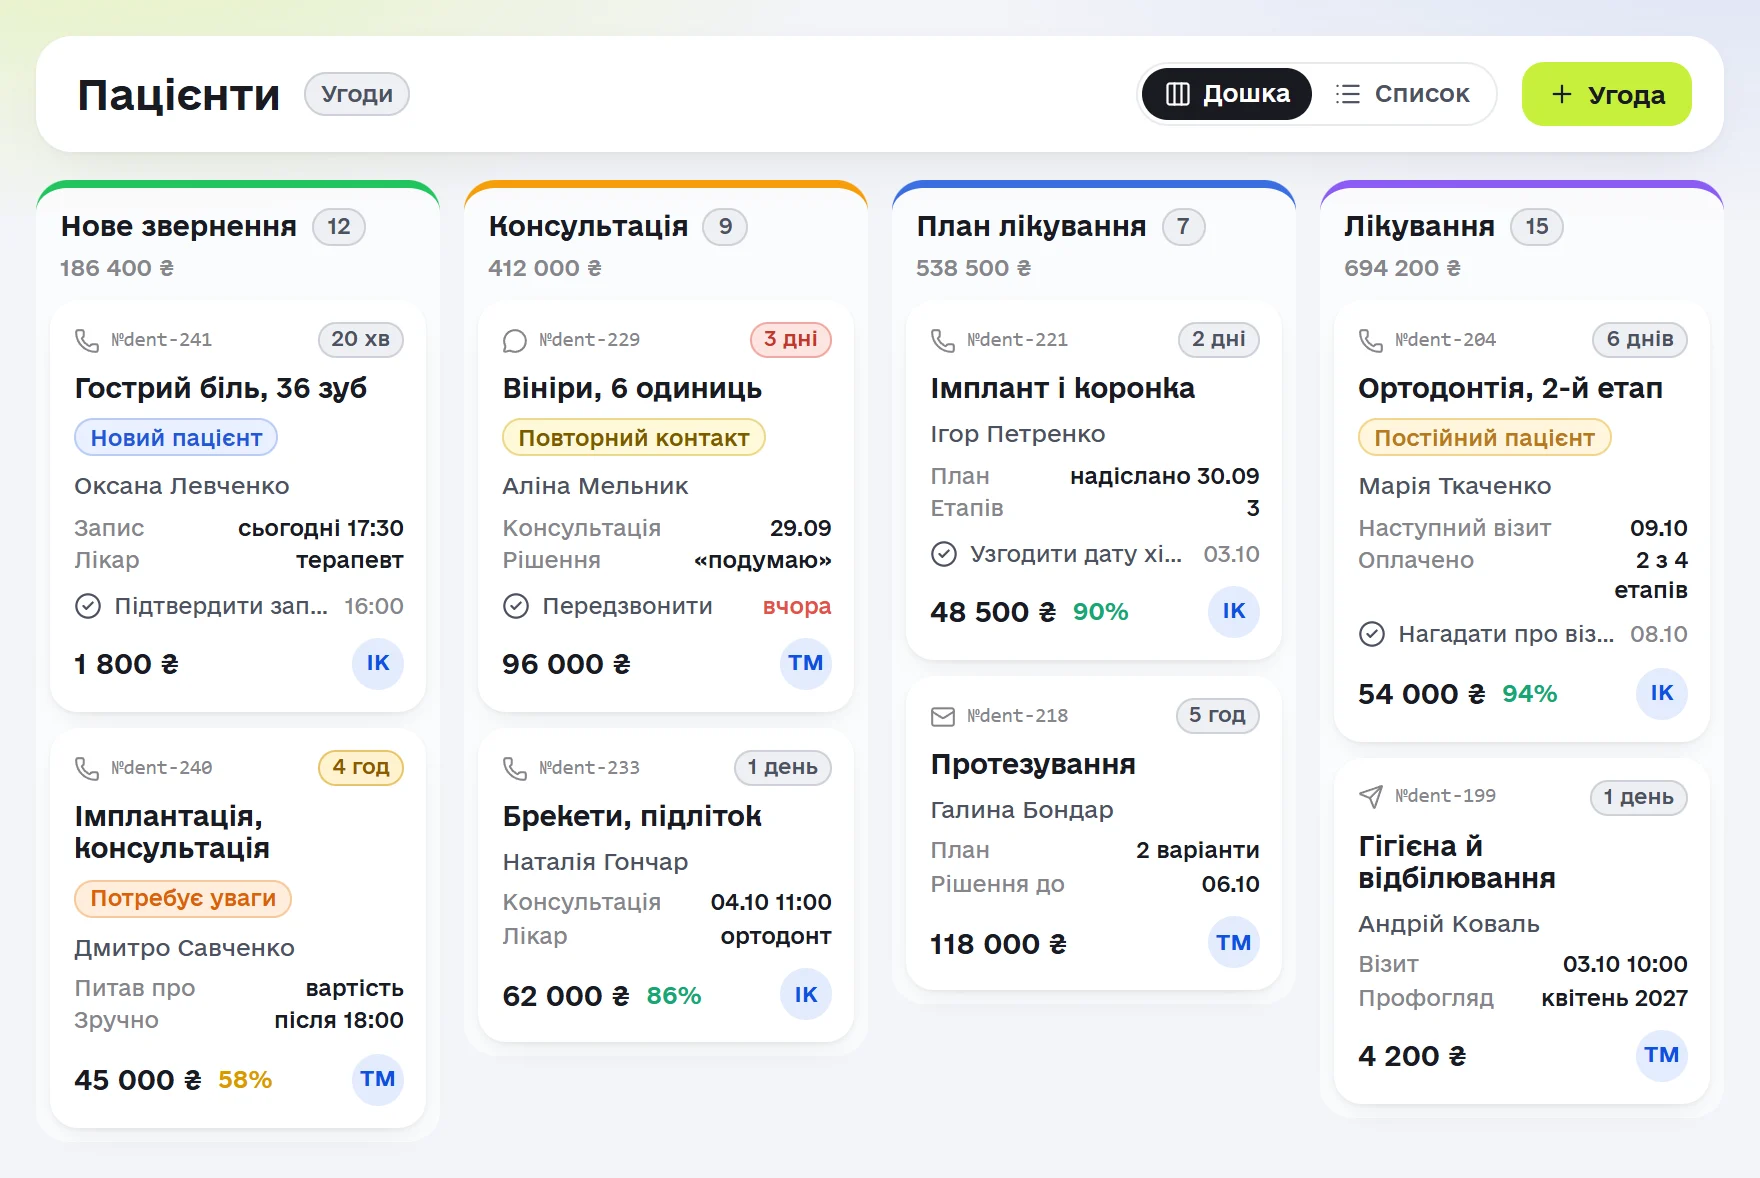Click the 'Повторний контакт' tag

tap(634, 438)
